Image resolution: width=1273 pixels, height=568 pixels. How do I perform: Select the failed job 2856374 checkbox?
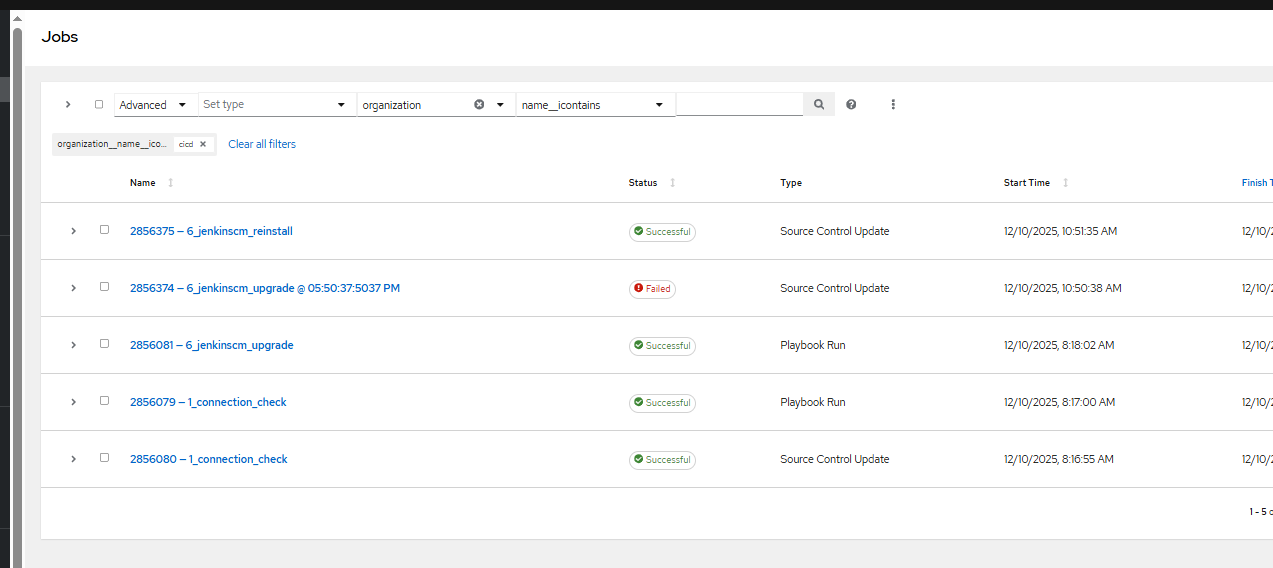pyautogui.click(x=104, y=287)
